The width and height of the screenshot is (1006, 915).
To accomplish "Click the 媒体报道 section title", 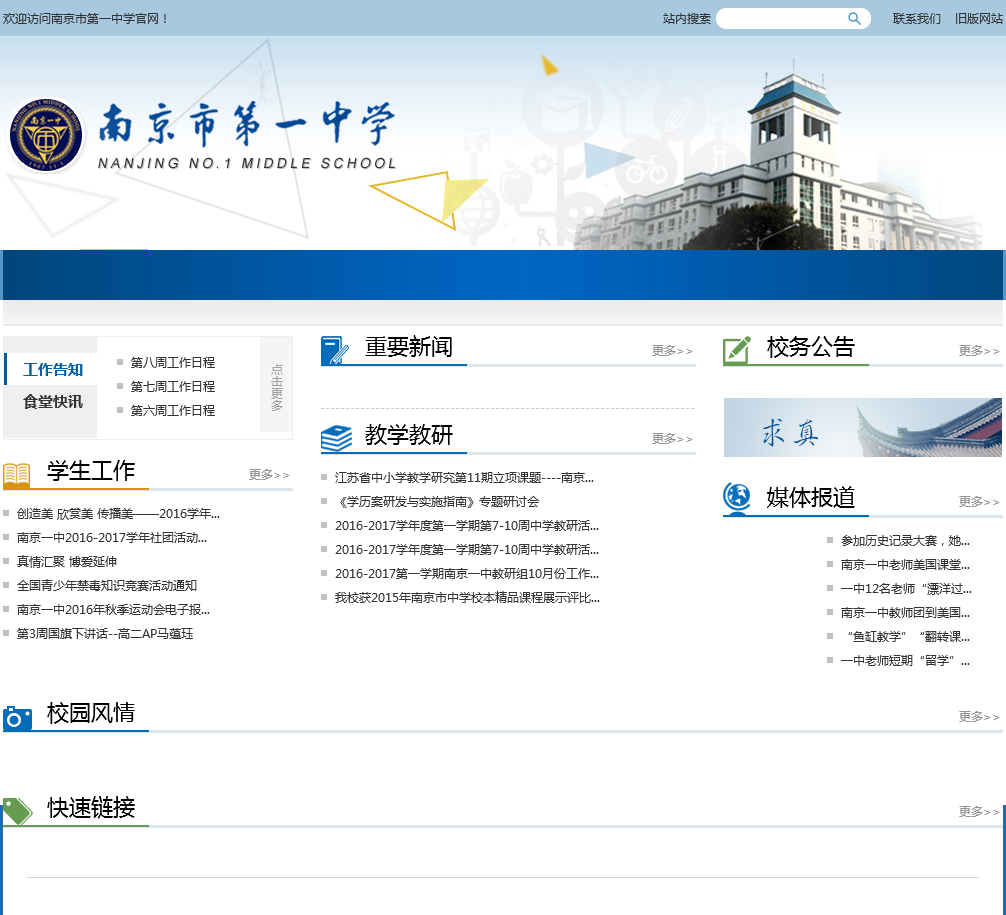I will (x=811, y=498).
